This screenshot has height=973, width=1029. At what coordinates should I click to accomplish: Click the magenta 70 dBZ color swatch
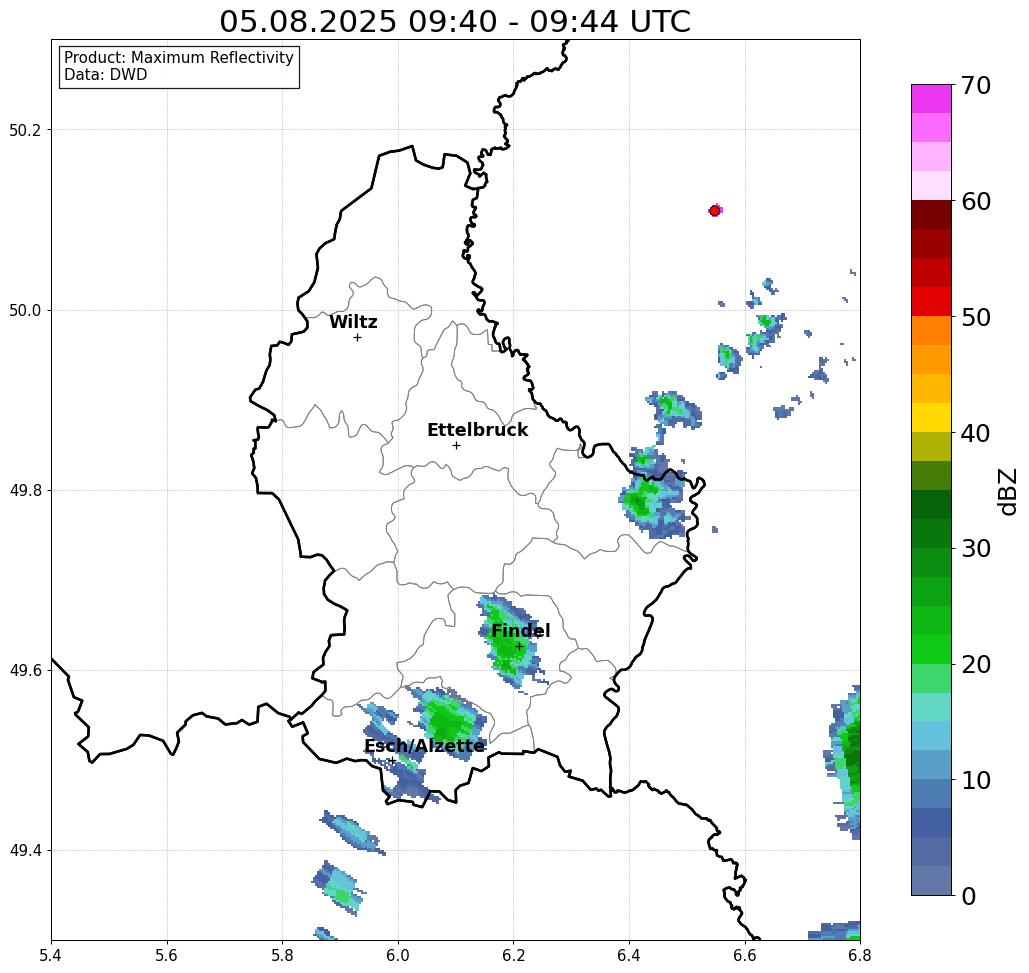[931, 99]
